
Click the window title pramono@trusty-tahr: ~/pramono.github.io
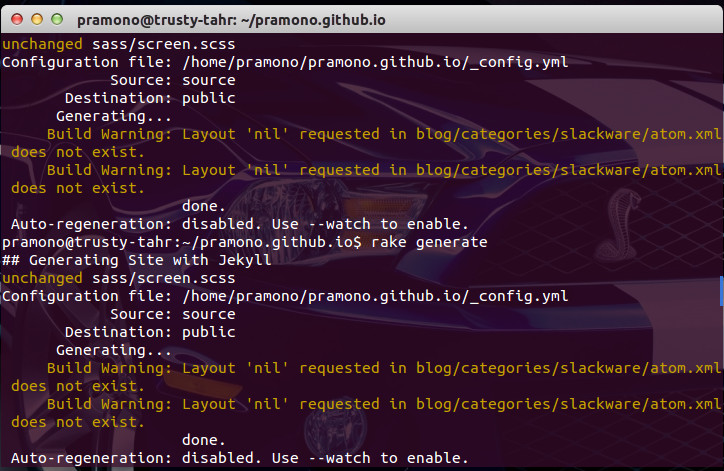[231, 20]
